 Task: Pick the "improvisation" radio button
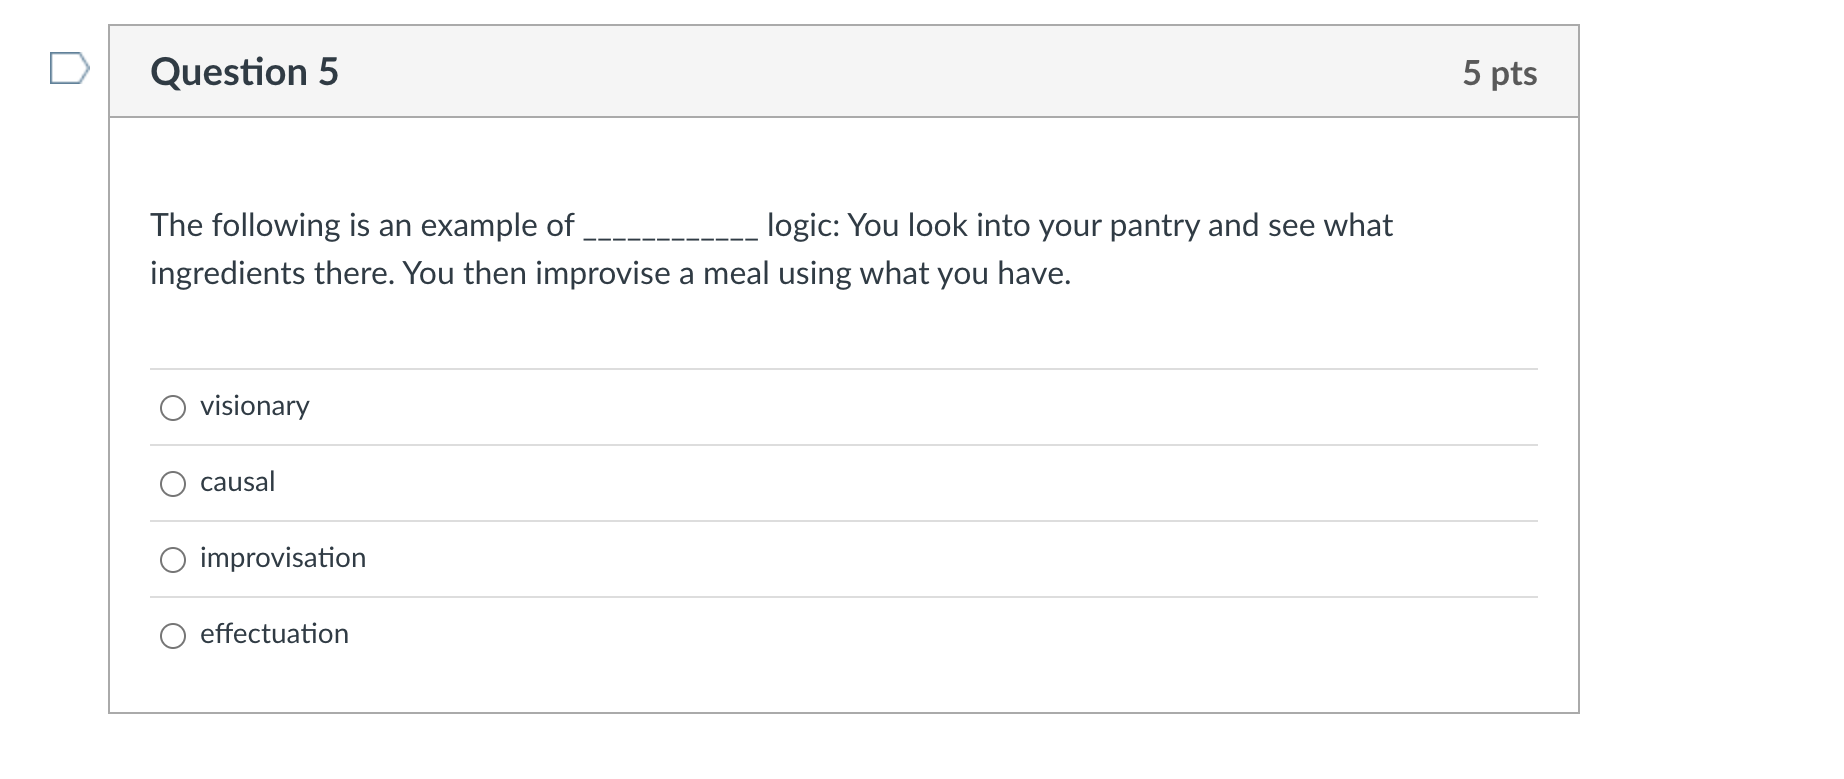pyautogui.click(x=173, y=560)
